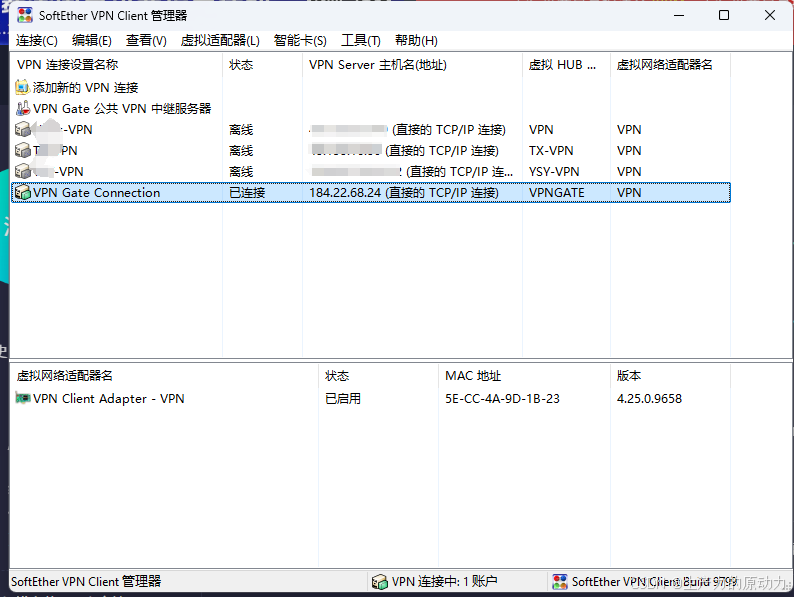Select VPN Gate 公共 VPN 中继服务器 entry

(x=122, y=108)
